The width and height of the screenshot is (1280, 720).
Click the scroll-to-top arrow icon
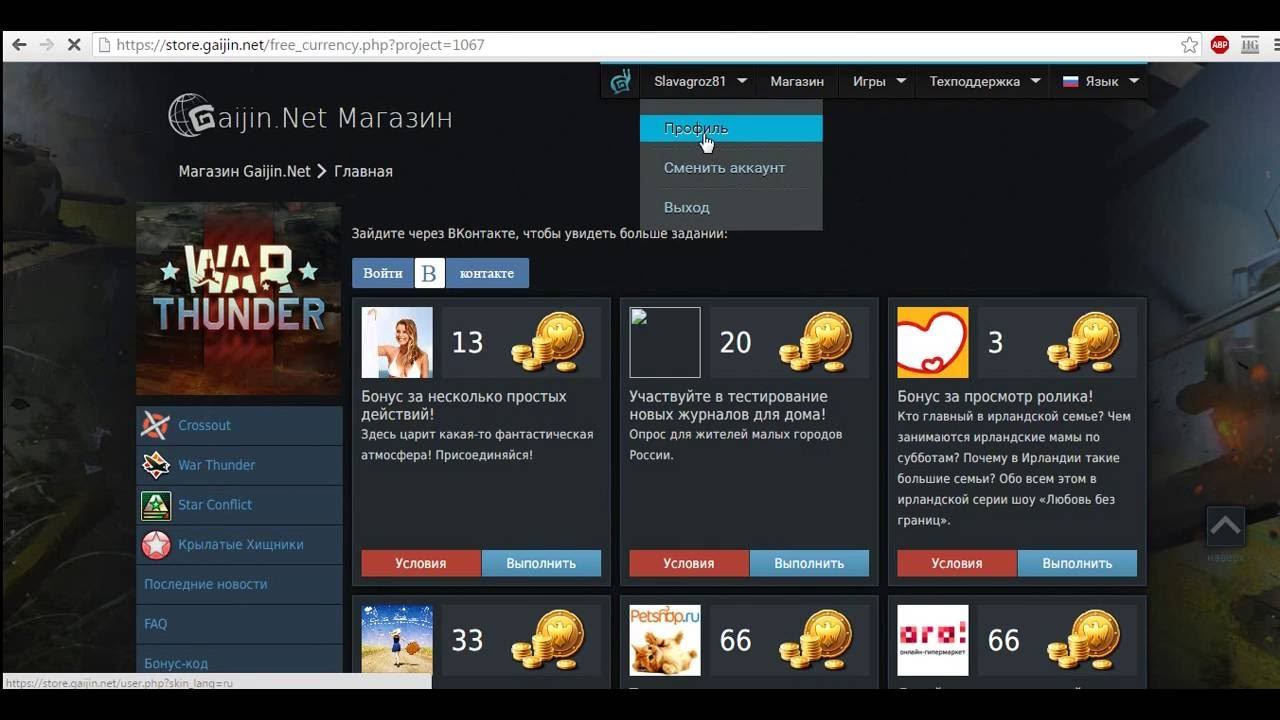point(1225,526)
